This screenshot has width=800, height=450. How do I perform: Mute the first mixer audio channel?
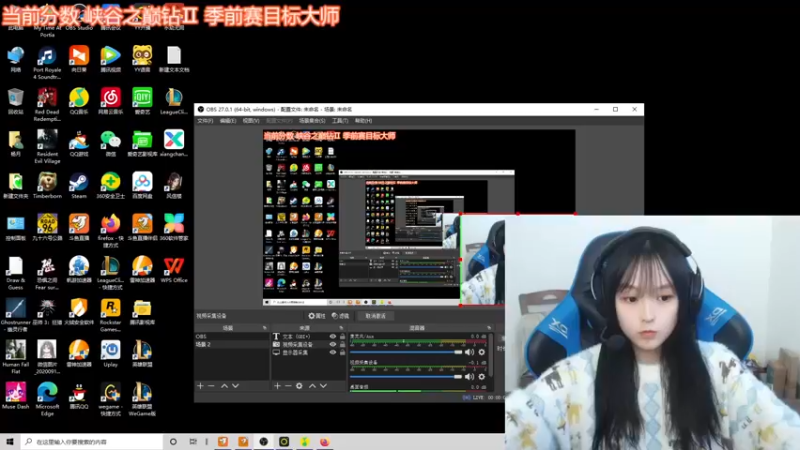(469, 352)
